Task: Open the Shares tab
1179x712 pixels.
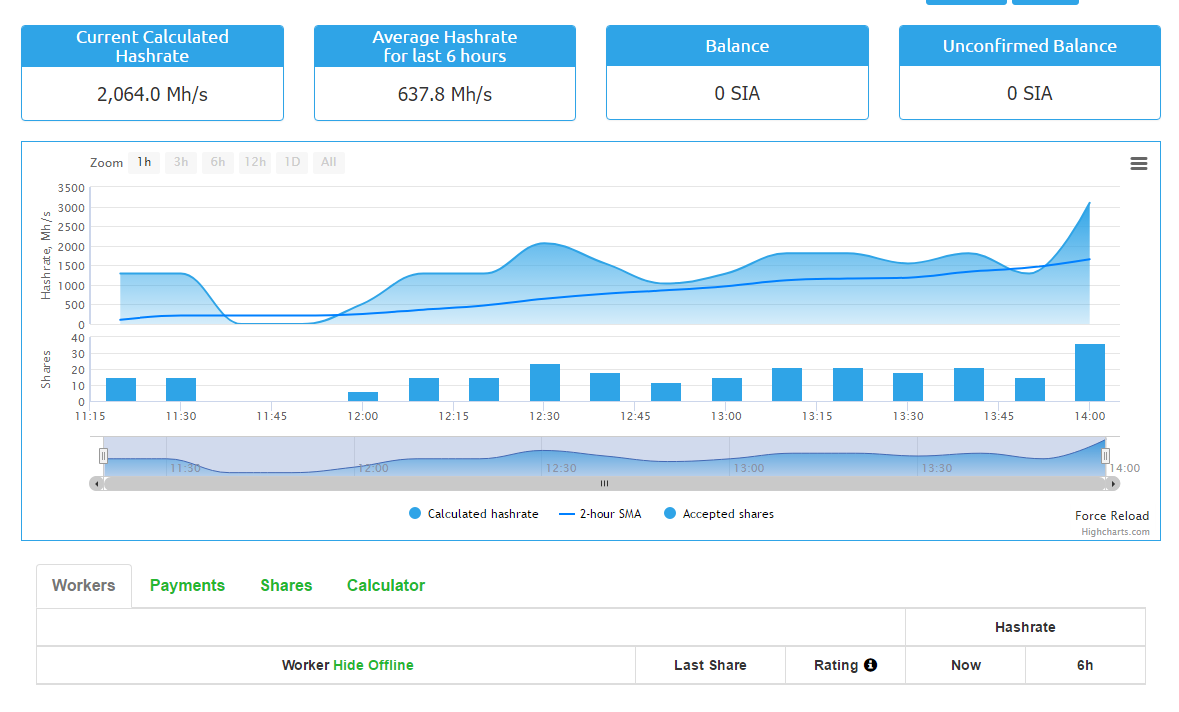Action: coord(286,586)
